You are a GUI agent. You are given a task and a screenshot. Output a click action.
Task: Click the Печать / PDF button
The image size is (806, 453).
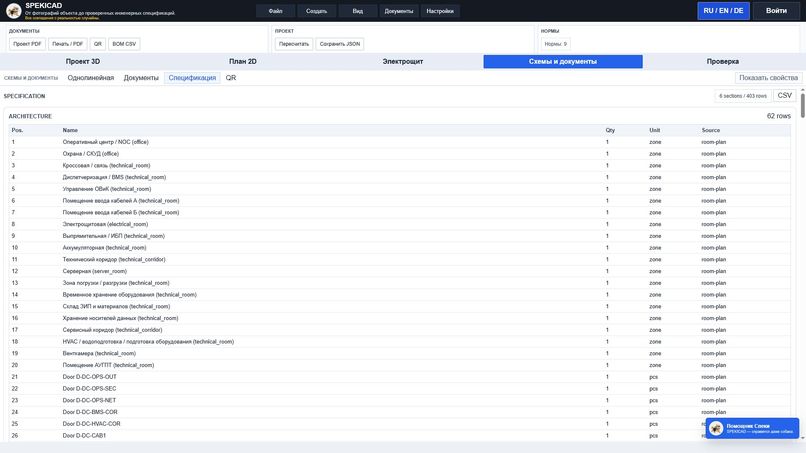point(67,44)
